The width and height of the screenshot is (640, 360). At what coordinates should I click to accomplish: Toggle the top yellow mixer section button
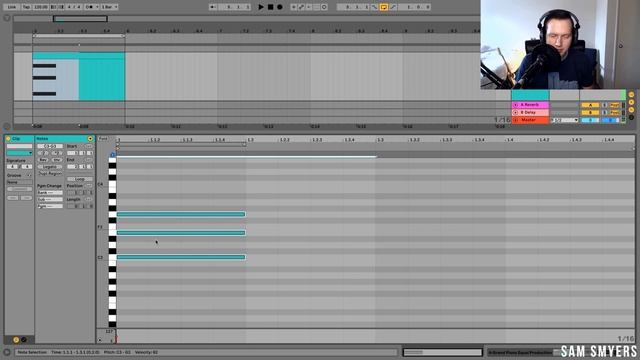[631, 95]
